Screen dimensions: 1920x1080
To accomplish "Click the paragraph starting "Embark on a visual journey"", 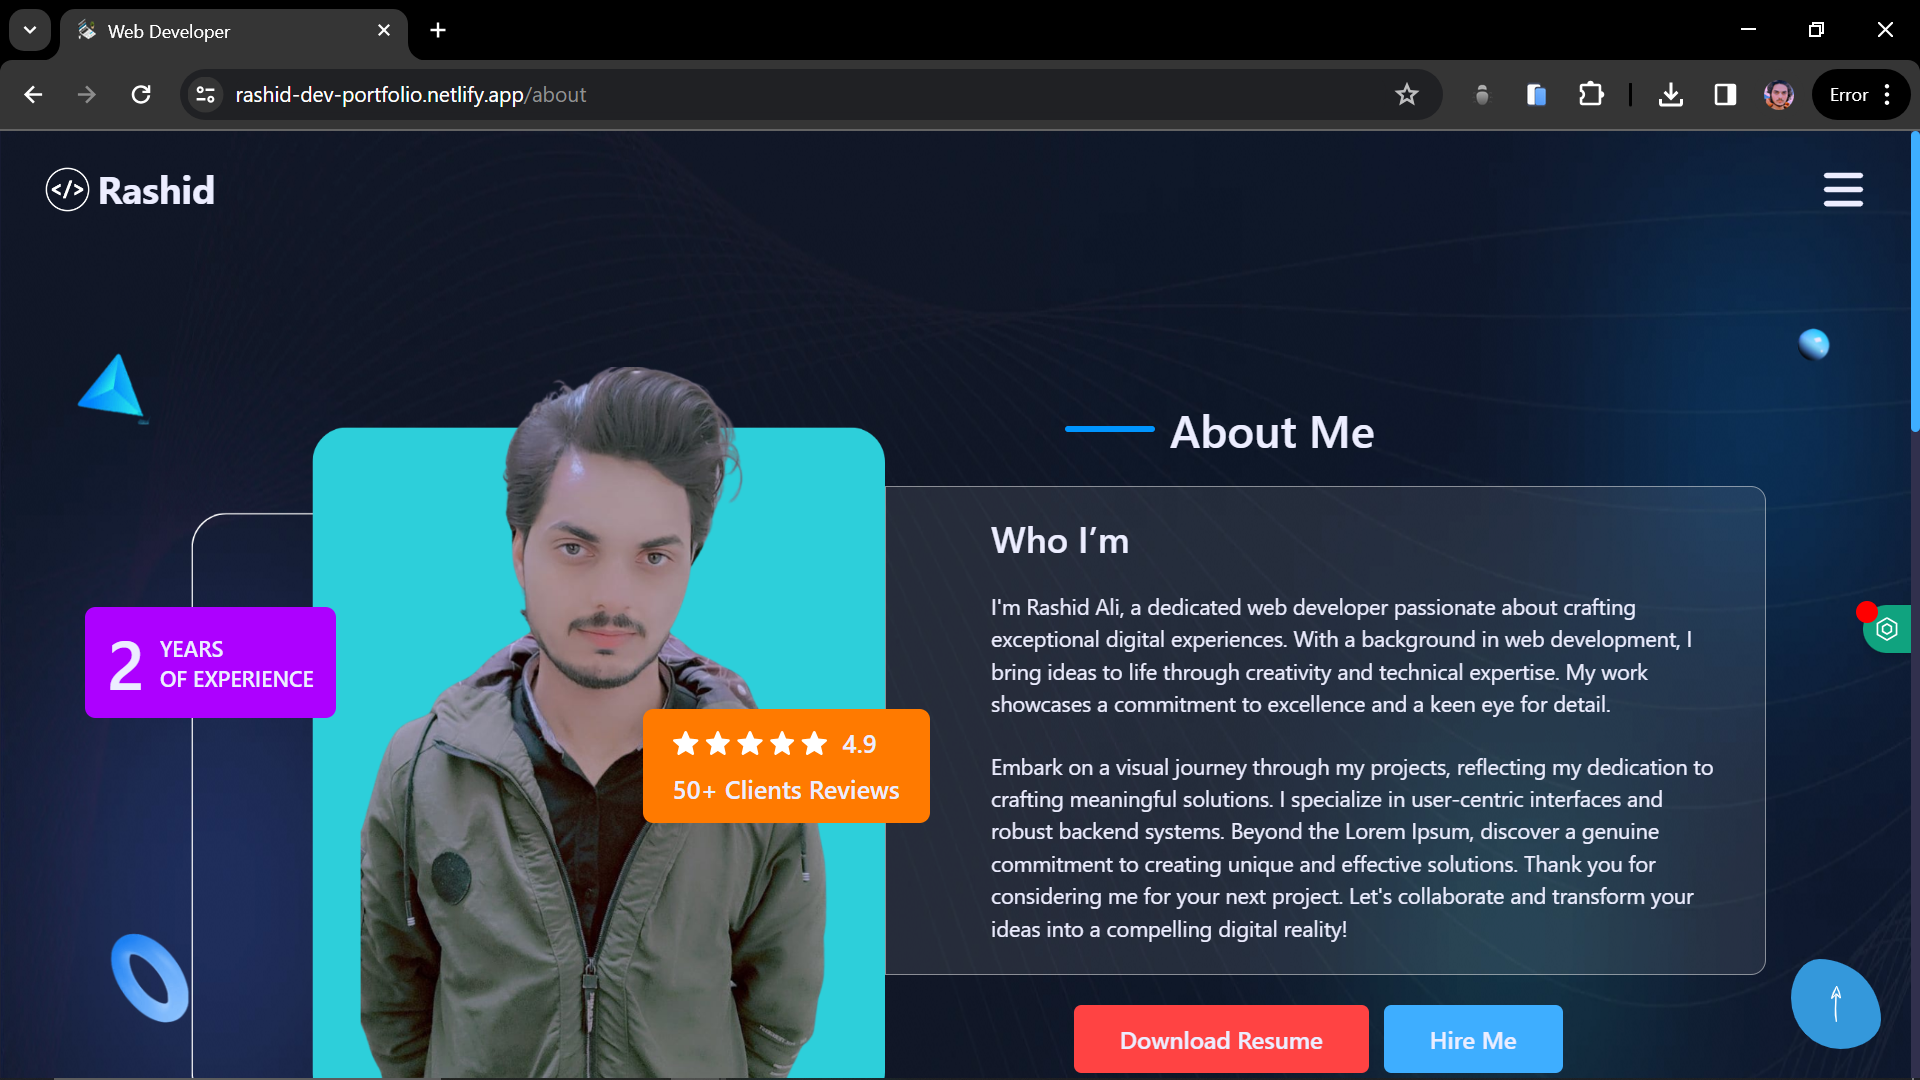I will coord(1352,848).
